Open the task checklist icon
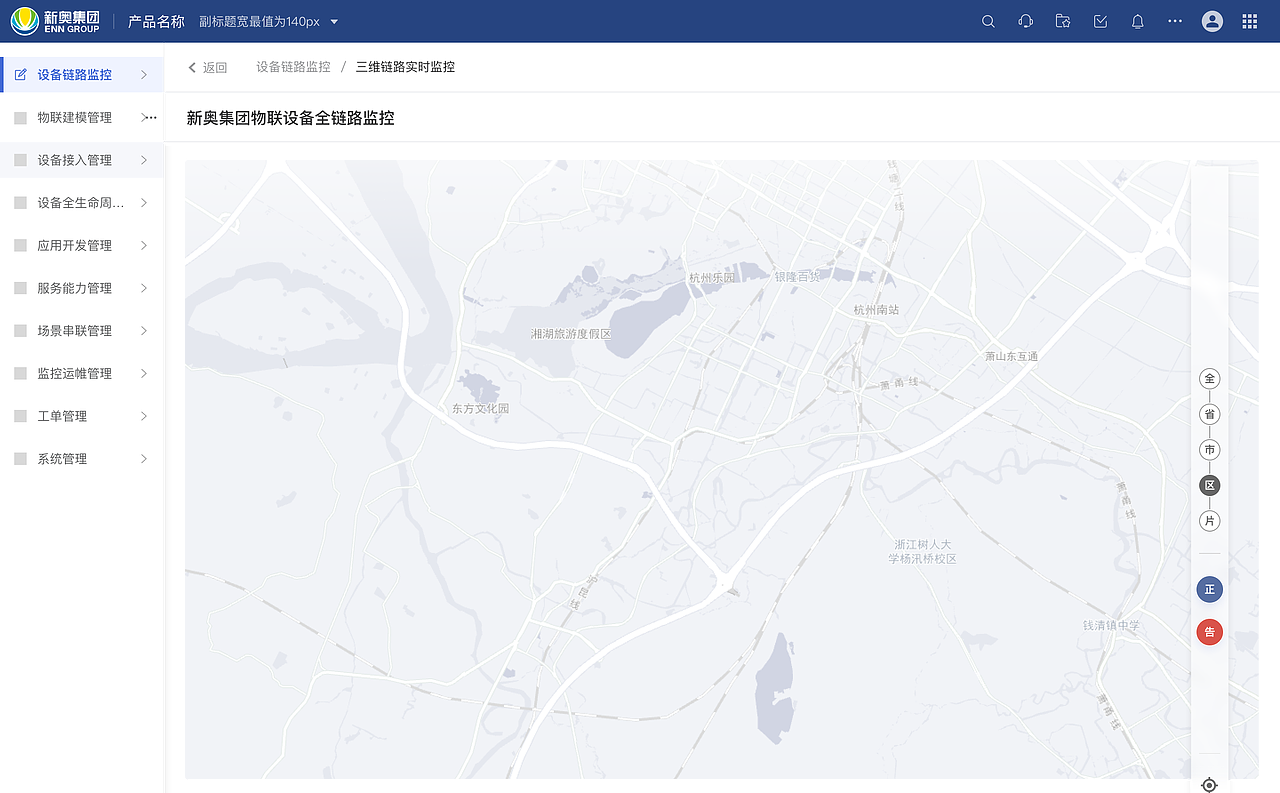1280x793 pixels. [x=1100, y=21]
